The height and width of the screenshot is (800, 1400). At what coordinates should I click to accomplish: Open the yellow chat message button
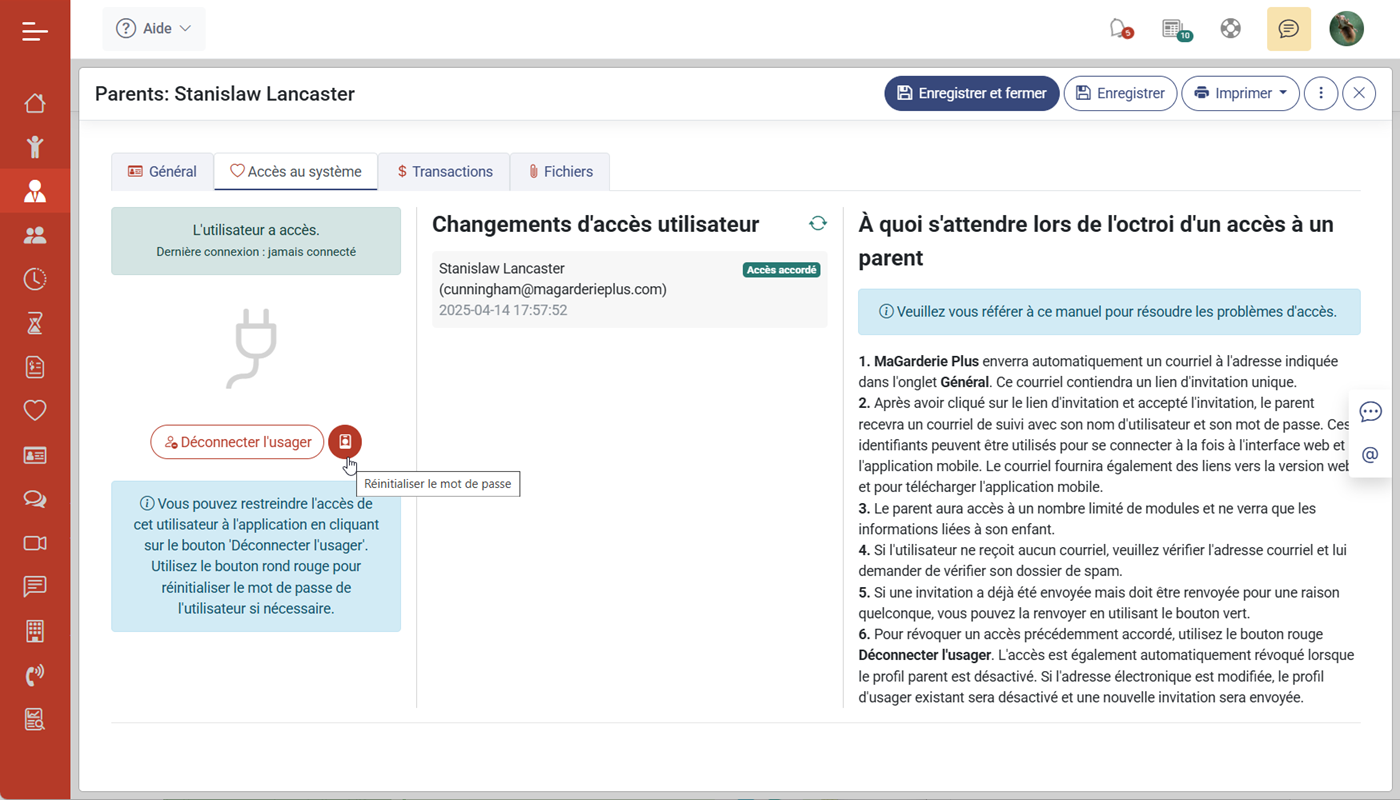(1289, 29)
